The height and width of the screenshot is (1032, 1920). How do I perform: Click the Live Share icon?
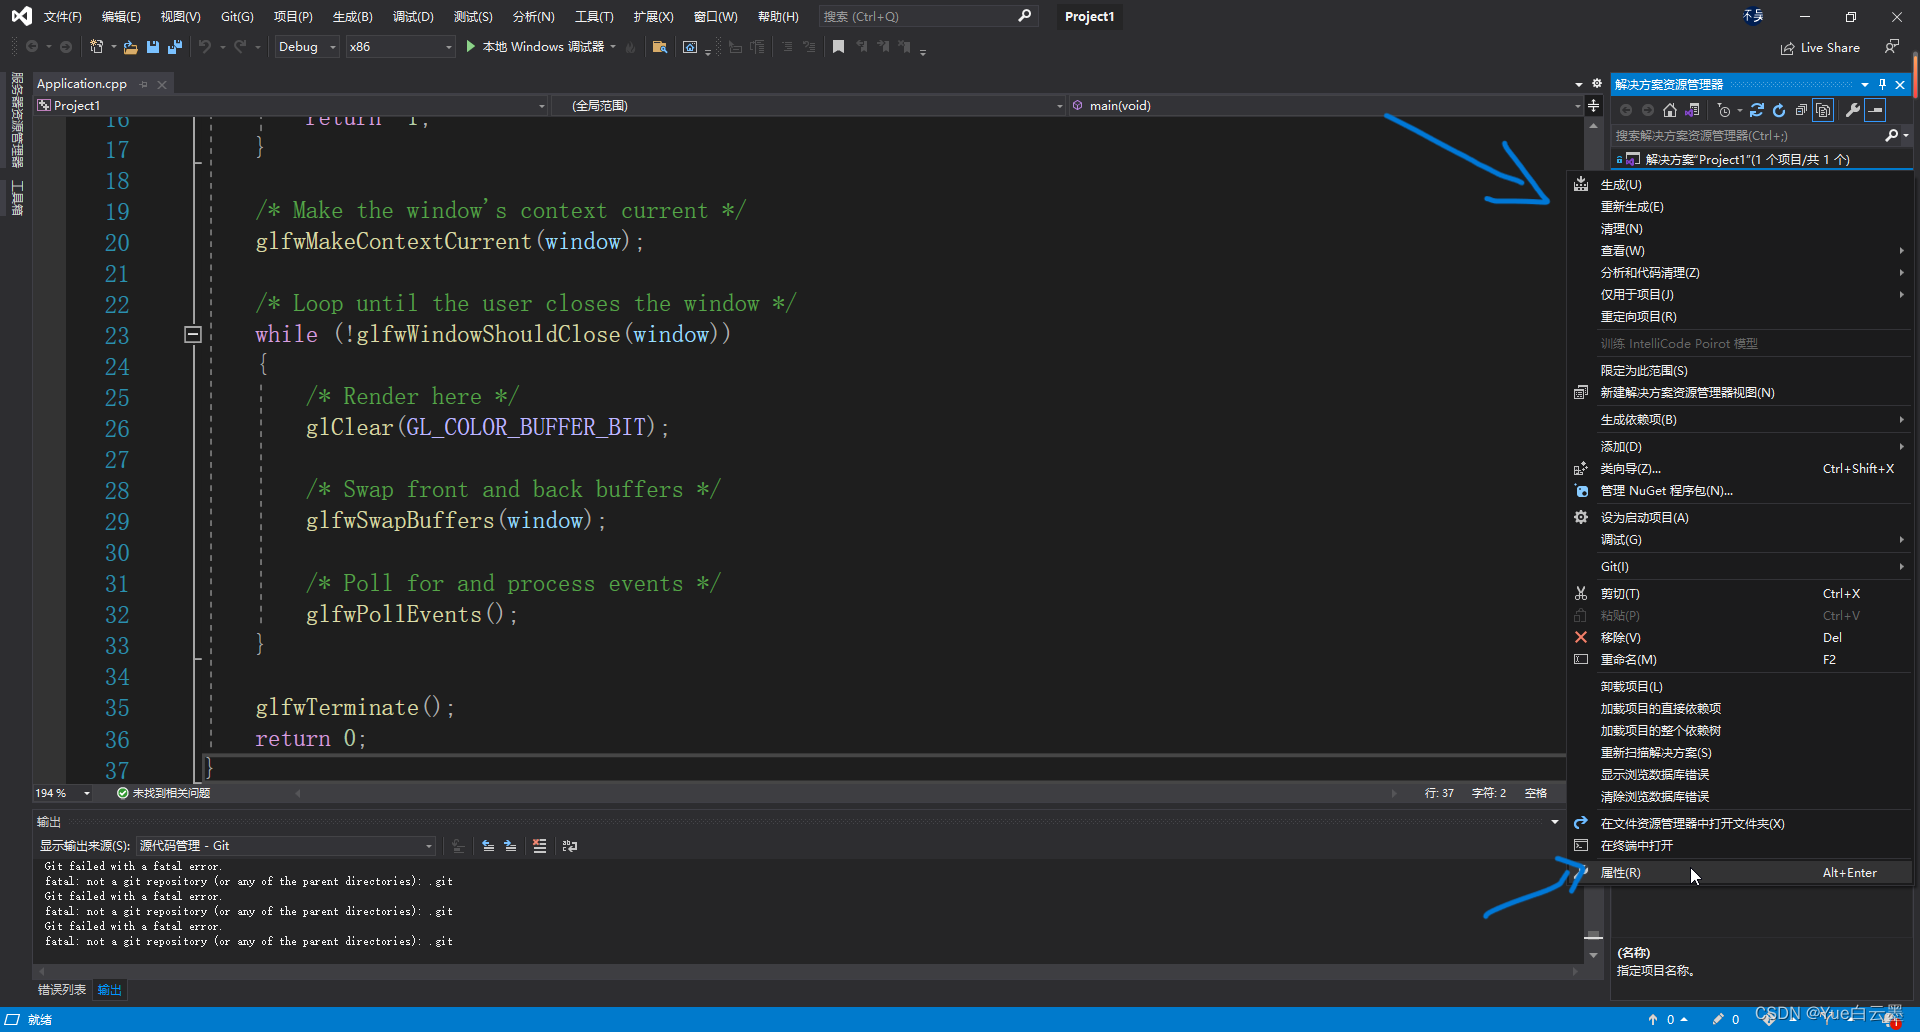1787,48
